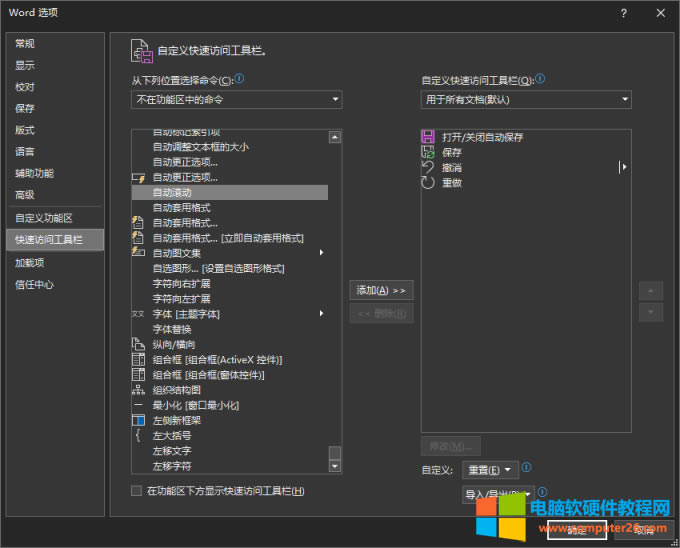Click the 左侧新框架 frame icon
The image size is (680, 548).
pyautogui.click(x=139, y=420)
